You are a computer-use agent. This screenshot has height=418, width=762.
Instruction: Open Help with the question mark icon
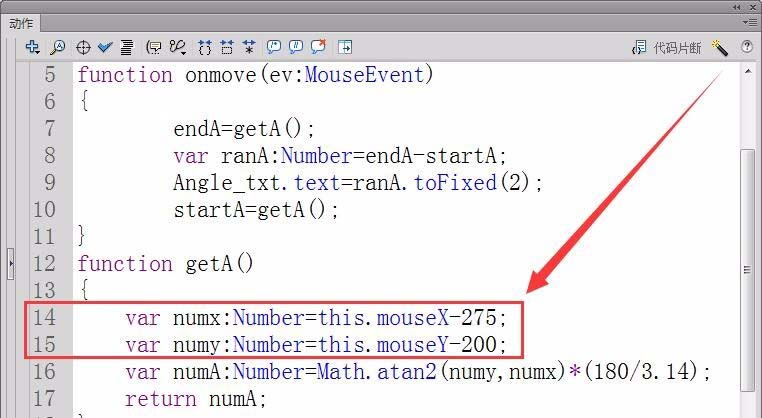[x=746, y=47]
